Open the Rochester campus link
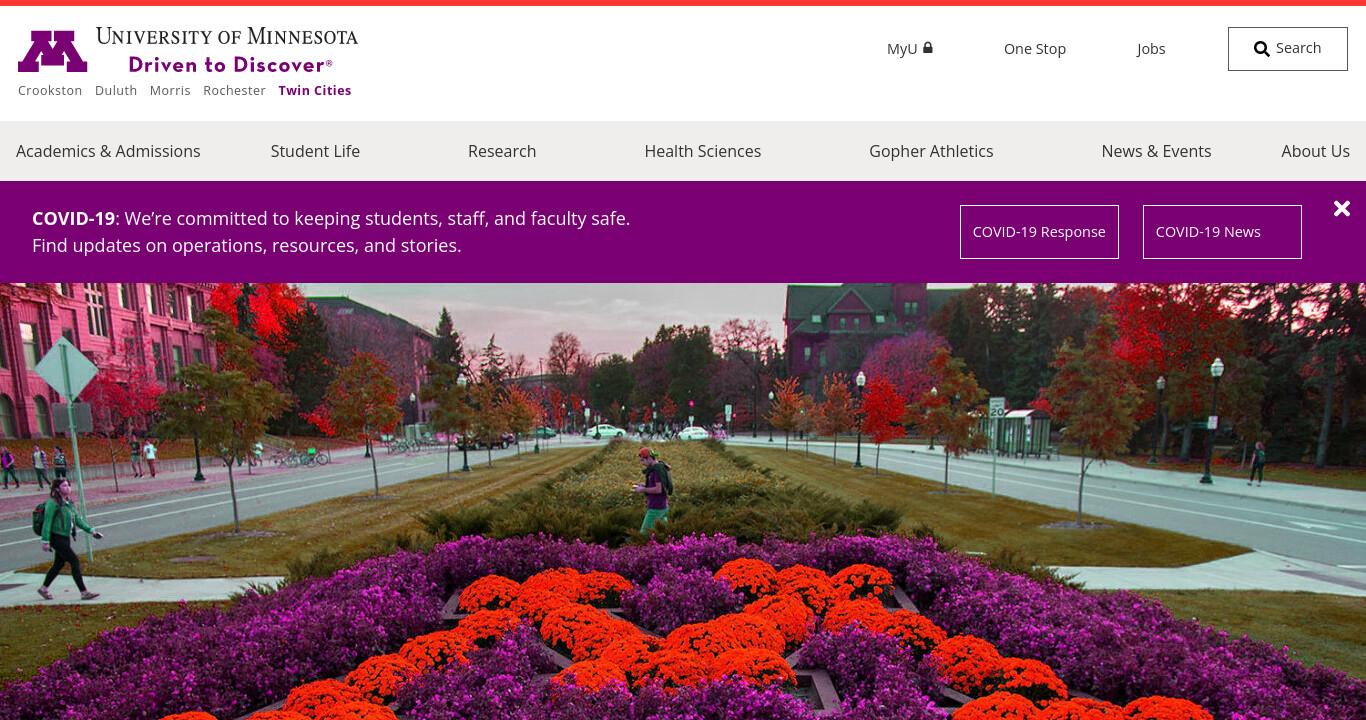The image size is (1366, 720). (x=234, y=90)
